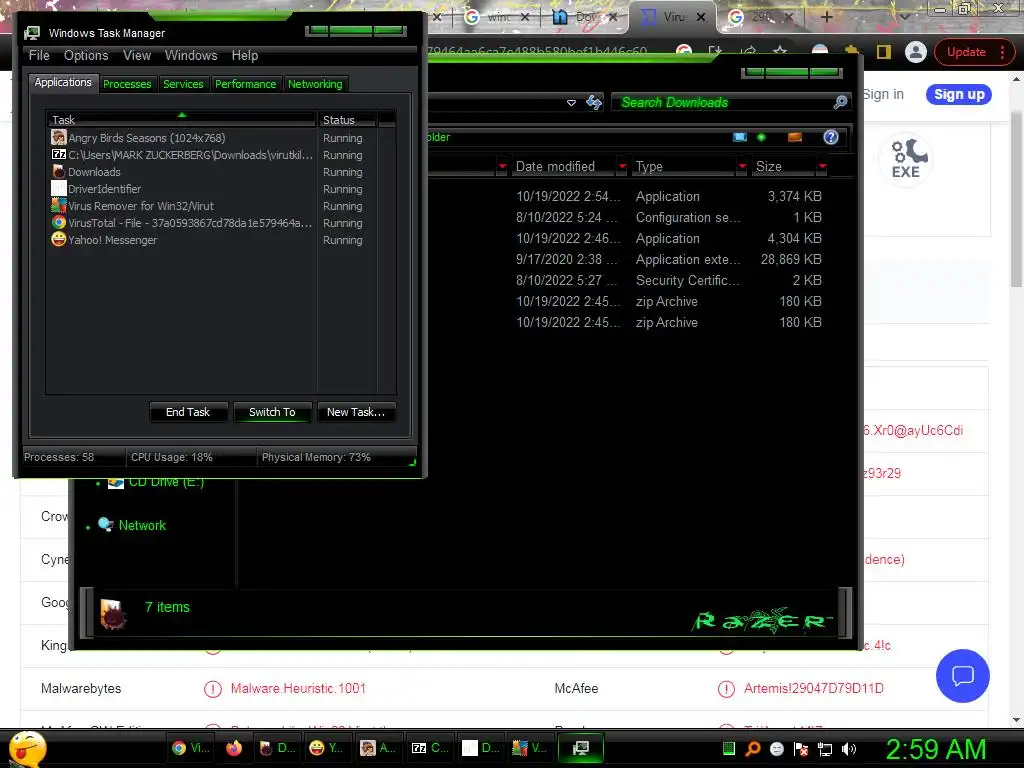The image size is (1024, 768).
Task: Open the Options menu in Task Manager
Action: coord(86,56)
